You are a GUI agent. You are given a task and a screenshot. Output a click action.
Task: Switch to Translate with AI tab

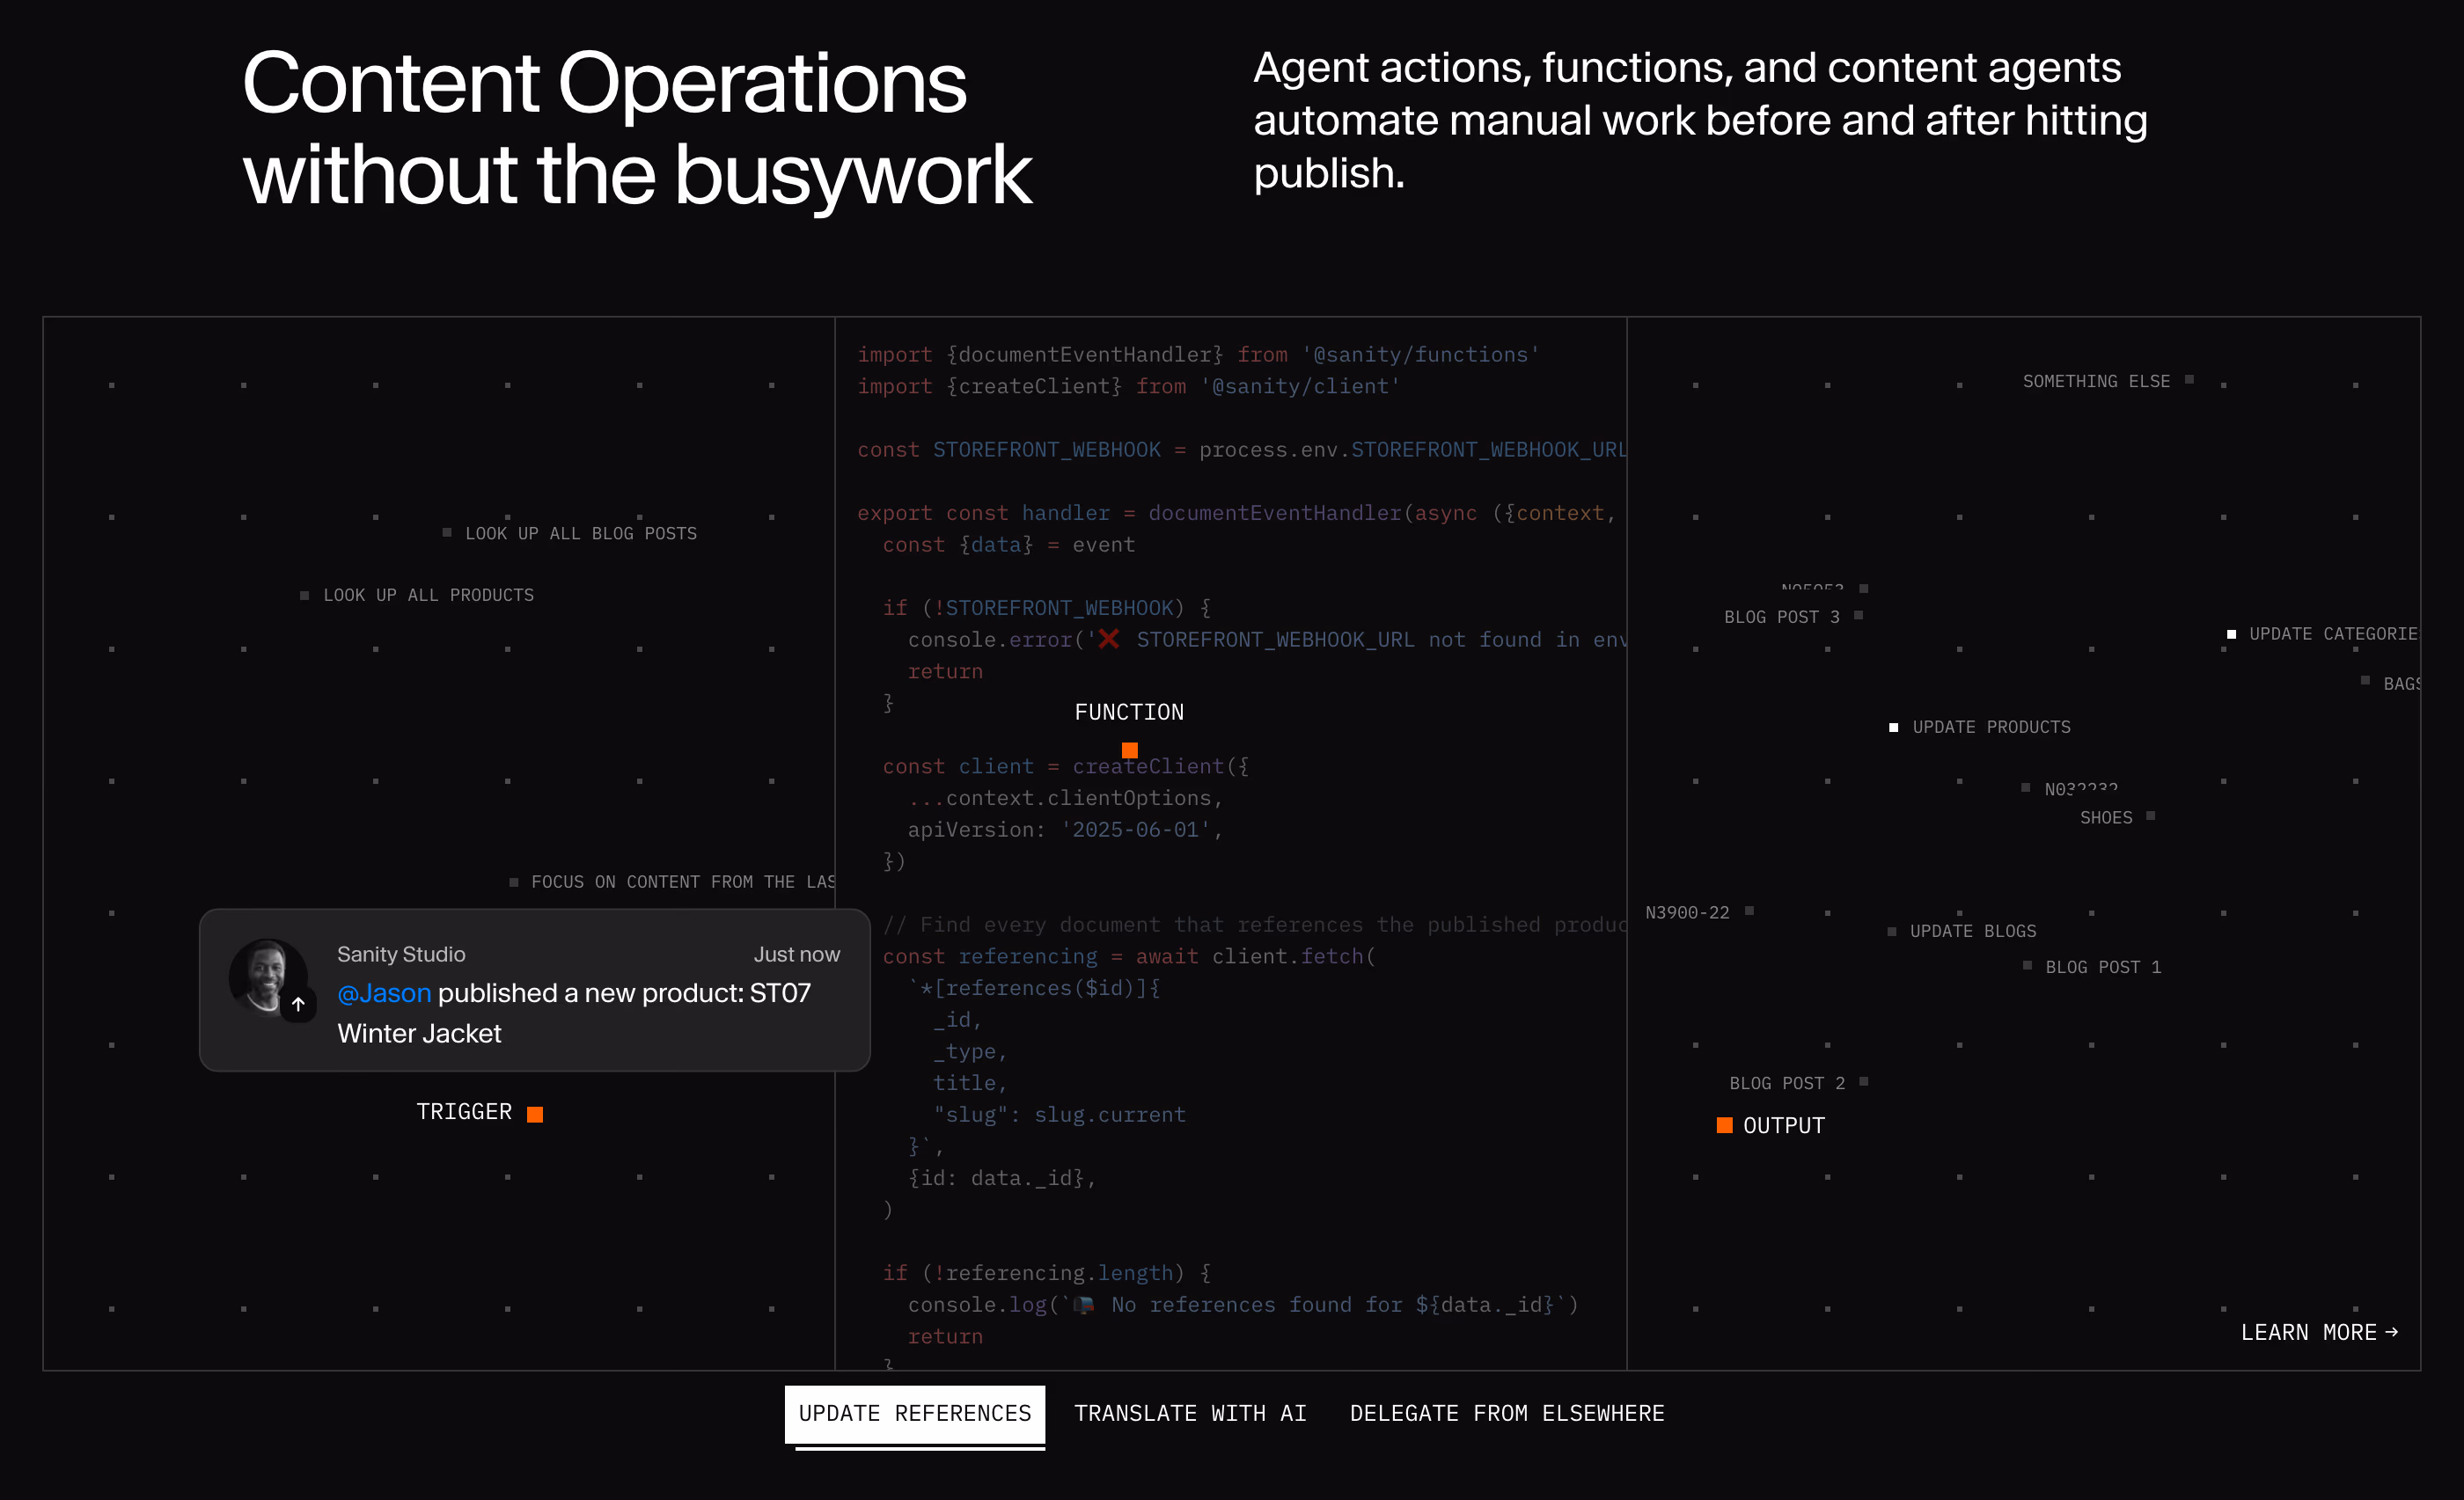pyautogui.click(x=1190, y=1413)
